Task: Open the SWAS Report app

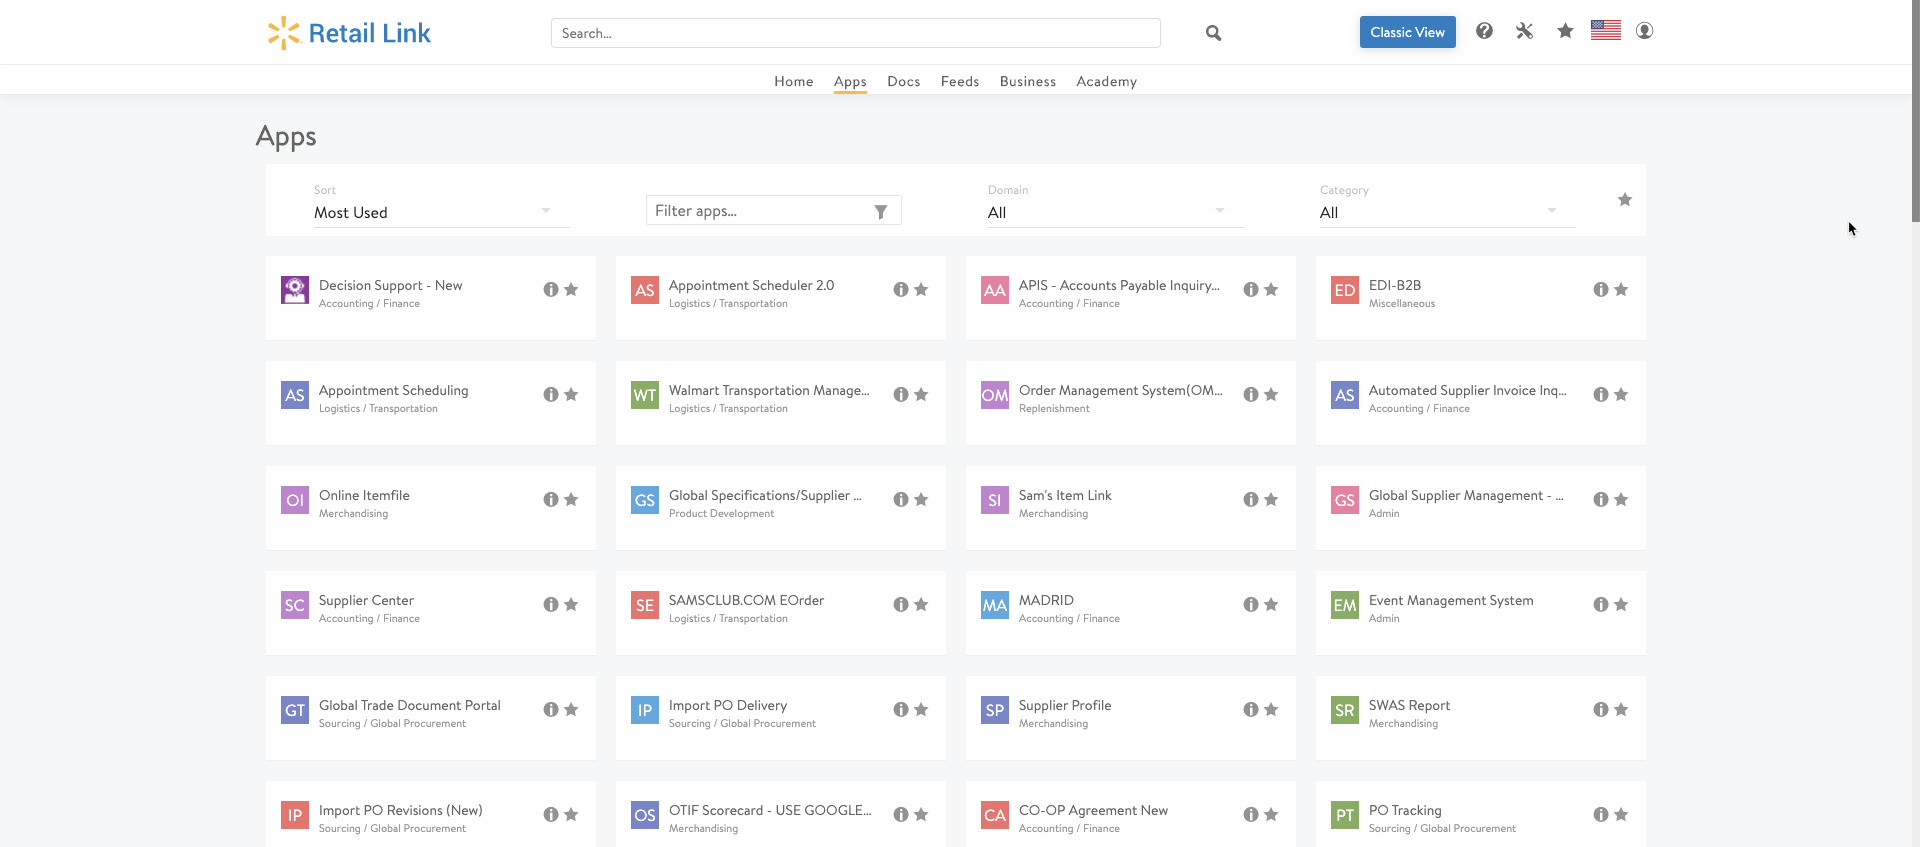Action: click(x=1409, y=705)
